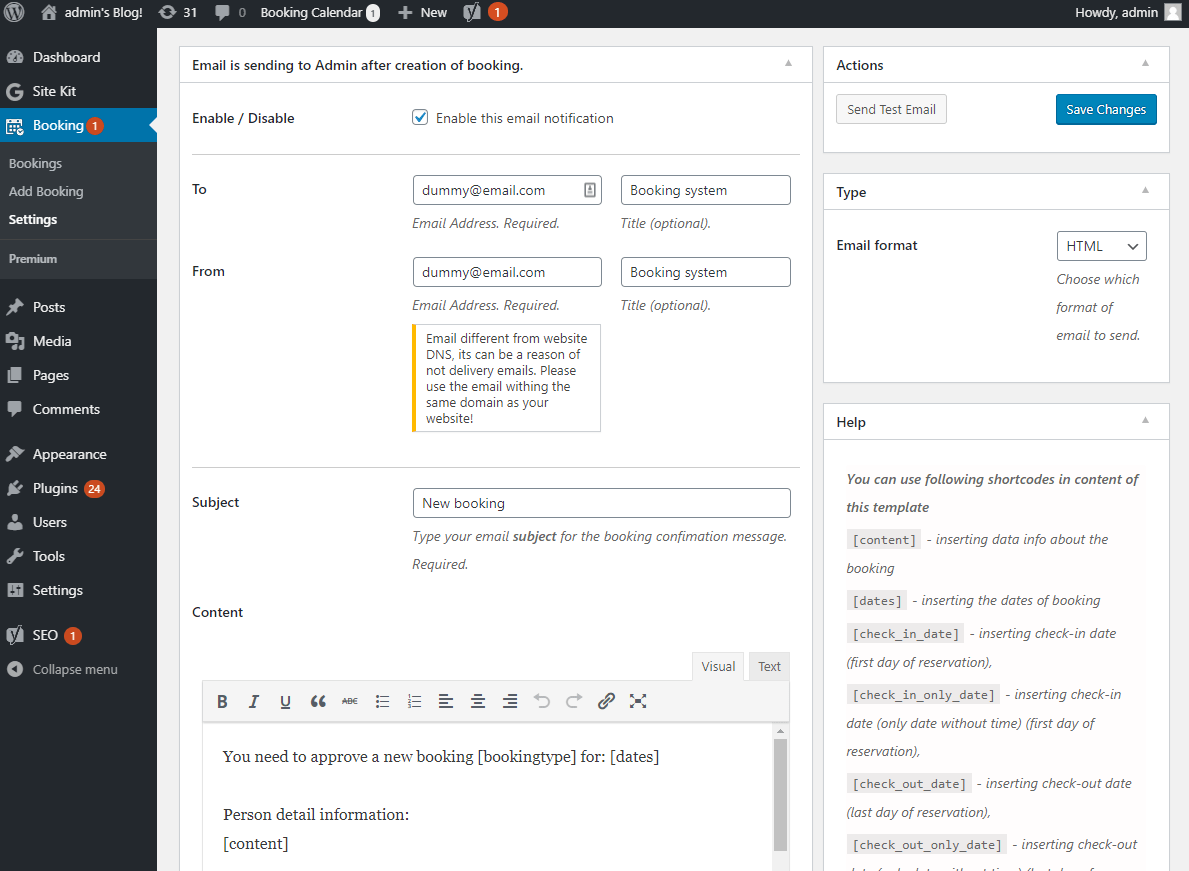Click the admin avatar icon
Image resolution: width=1189 pixels, height=871 pixels.
(x=1172, y=12)
